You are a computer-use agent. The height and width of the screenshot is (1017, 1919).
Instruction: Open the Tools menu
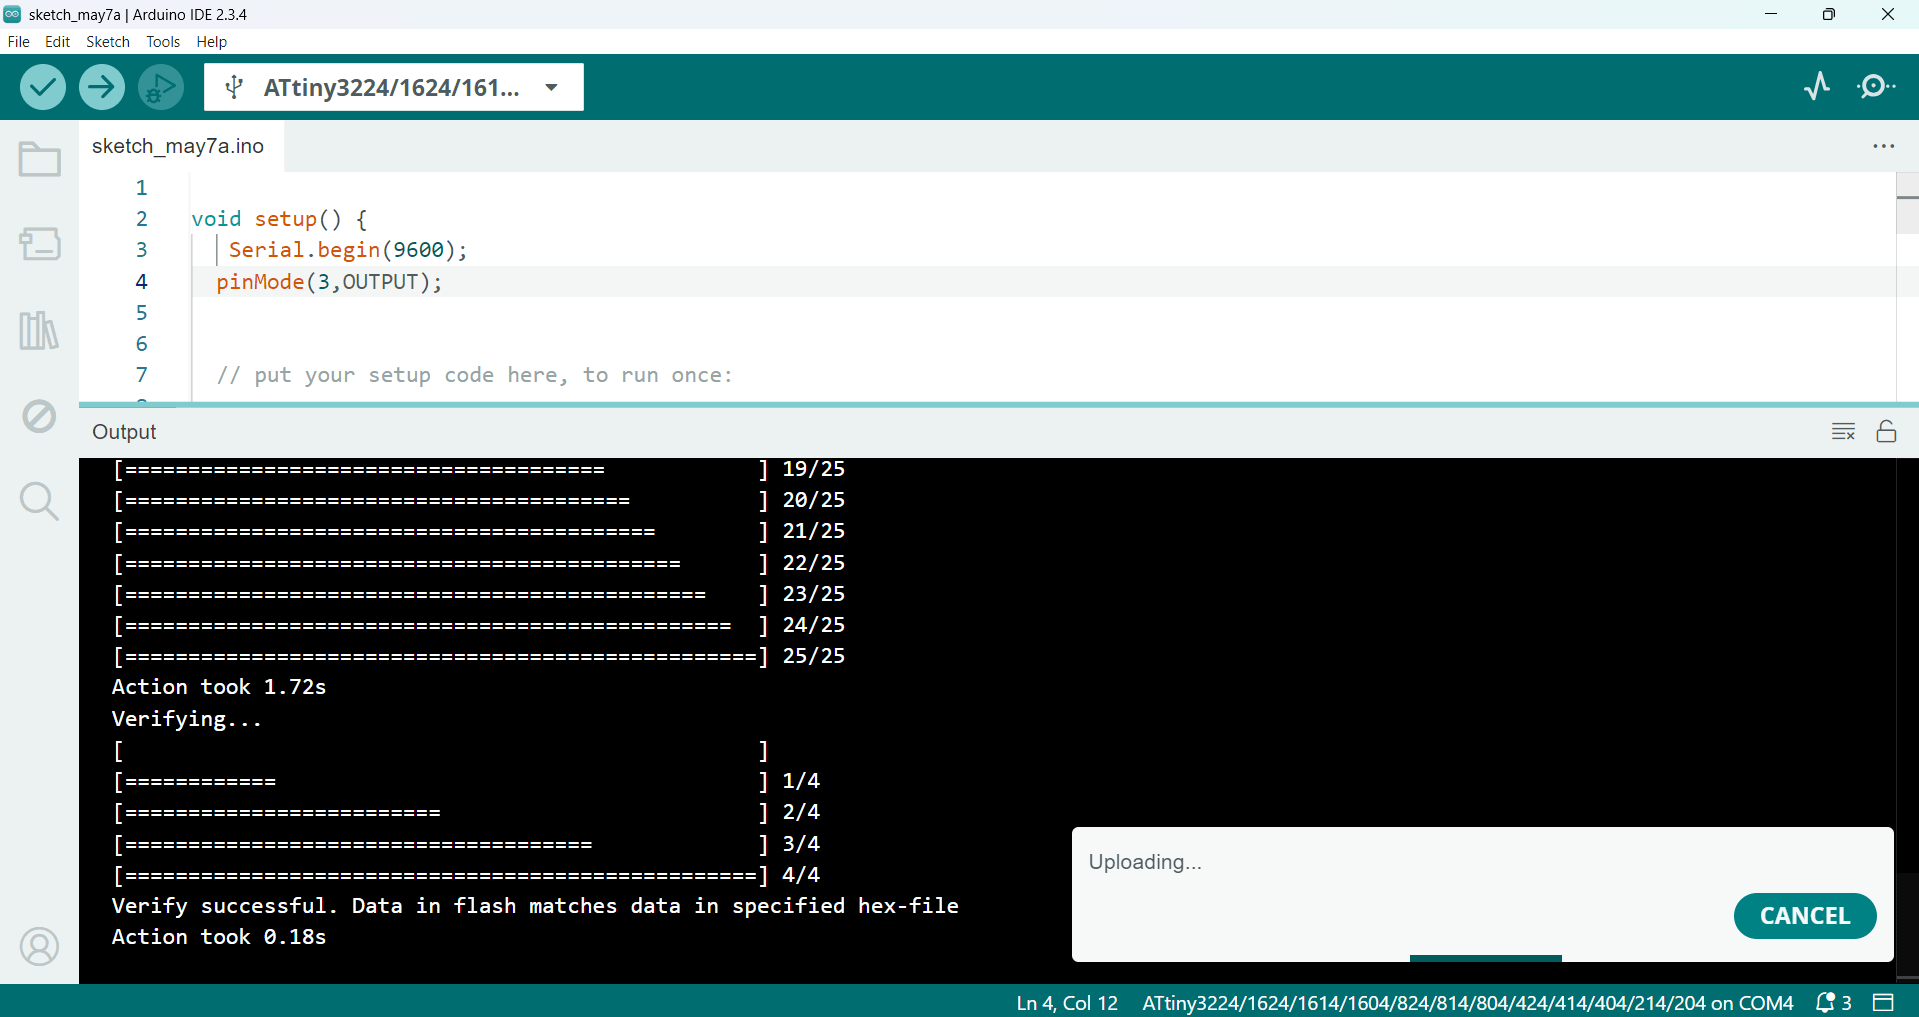tap(163, 42)
